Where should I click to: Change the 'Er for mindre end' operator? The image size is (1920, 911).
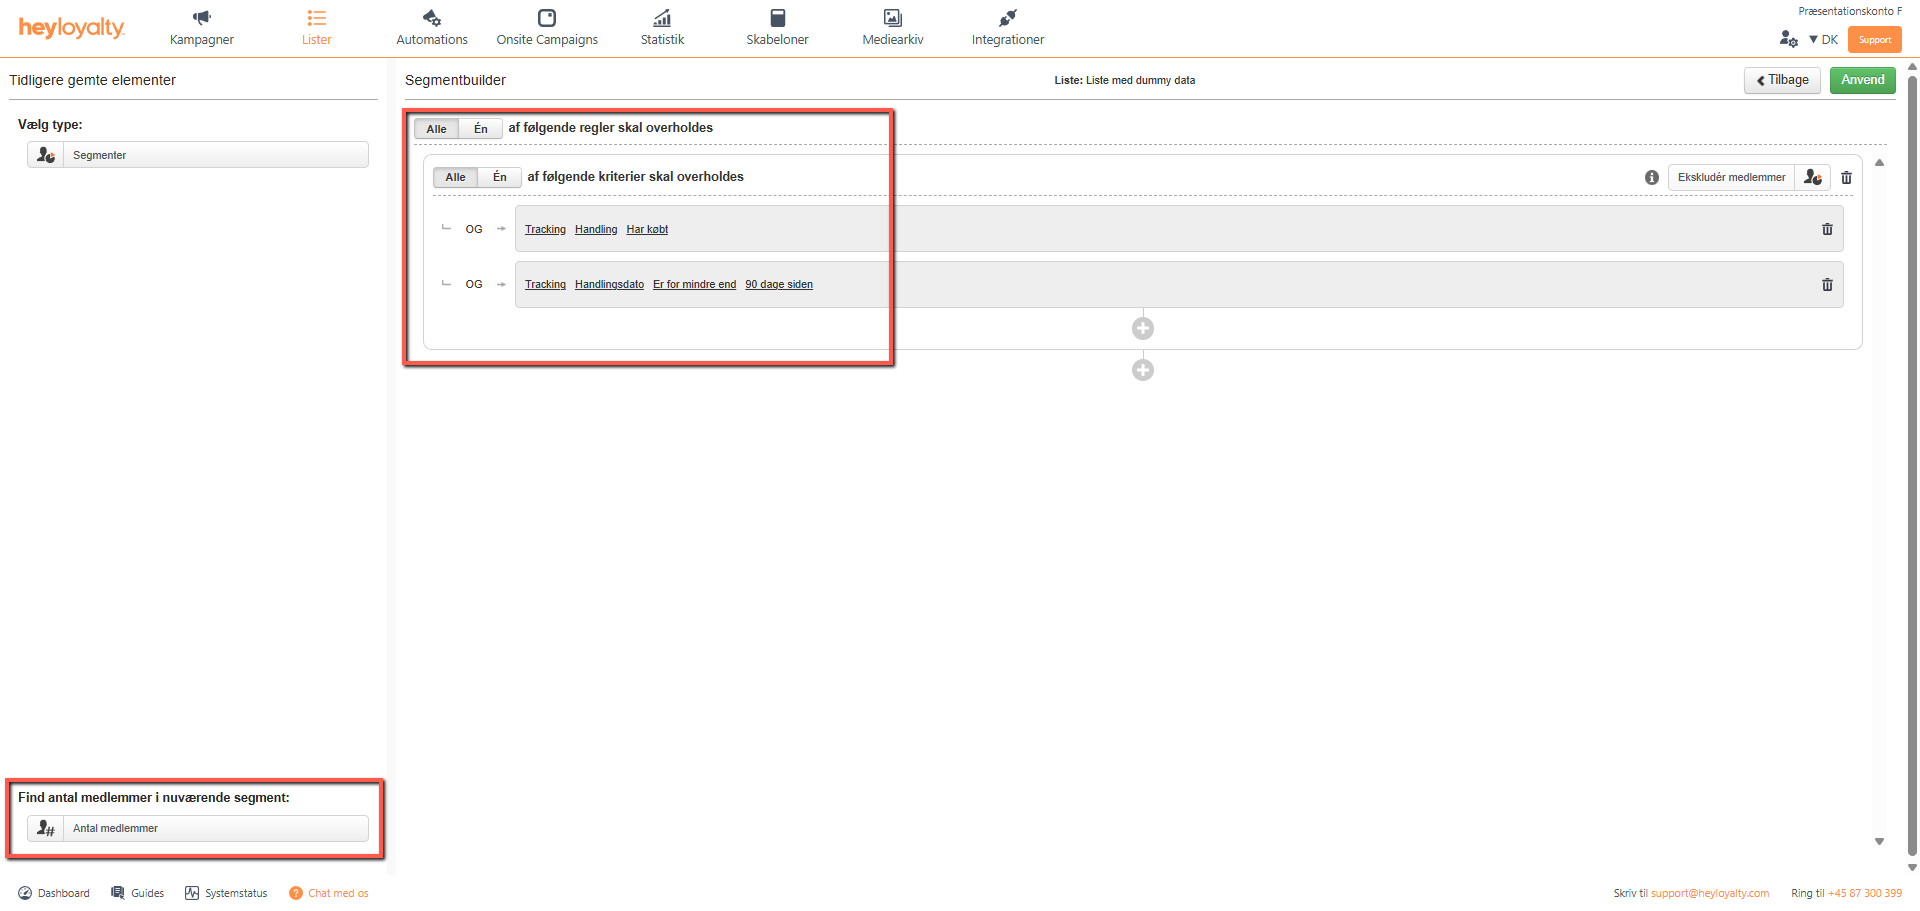click(694, 285)
